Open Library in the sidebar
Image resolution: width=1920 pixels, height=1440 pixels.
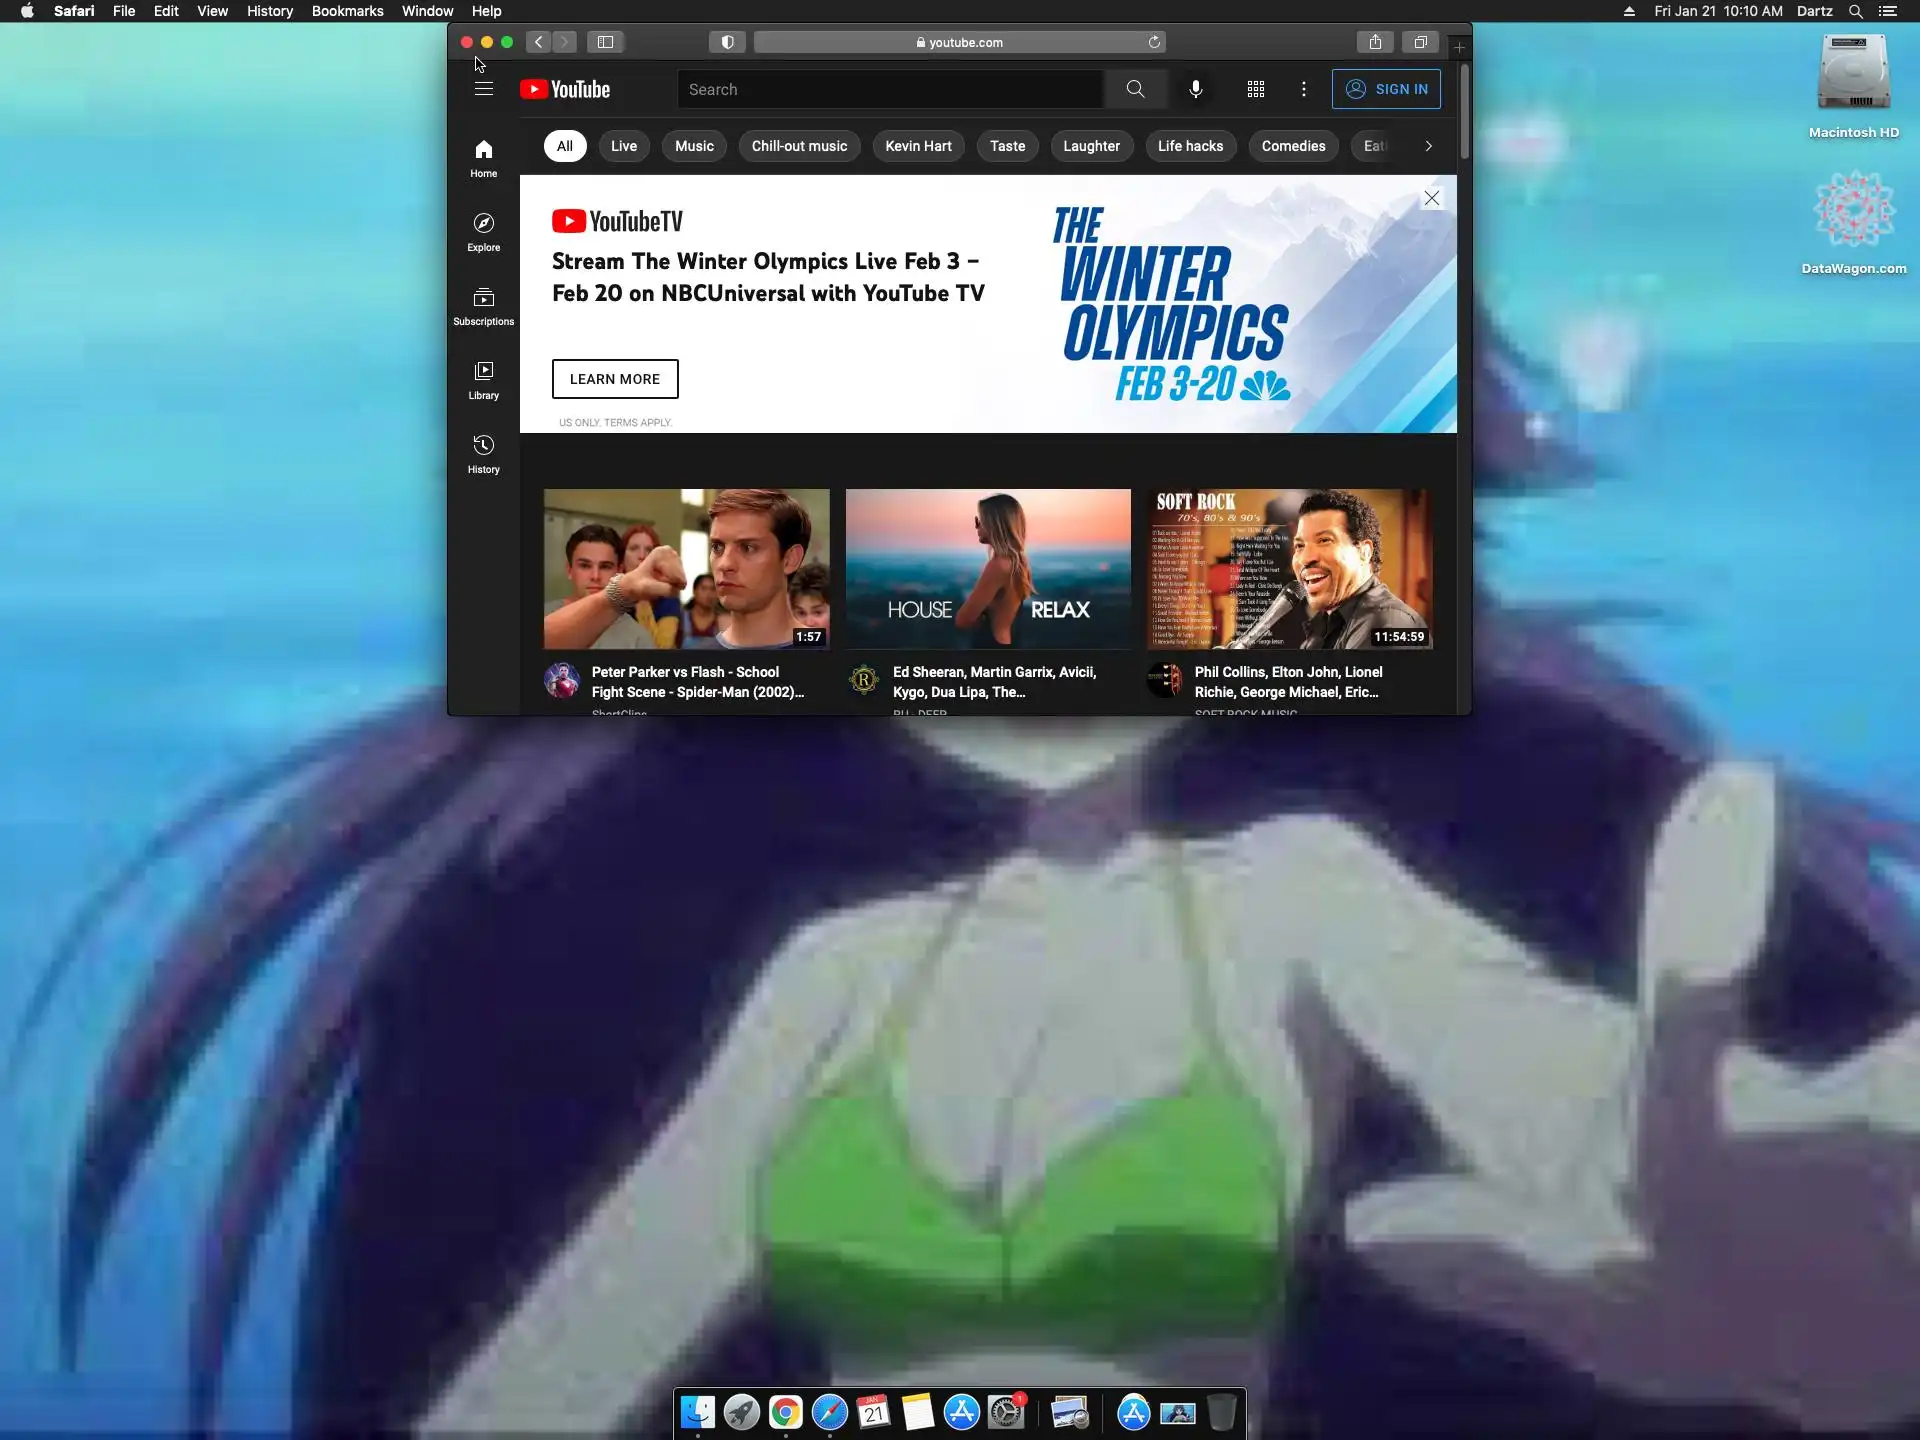point(483,379)
